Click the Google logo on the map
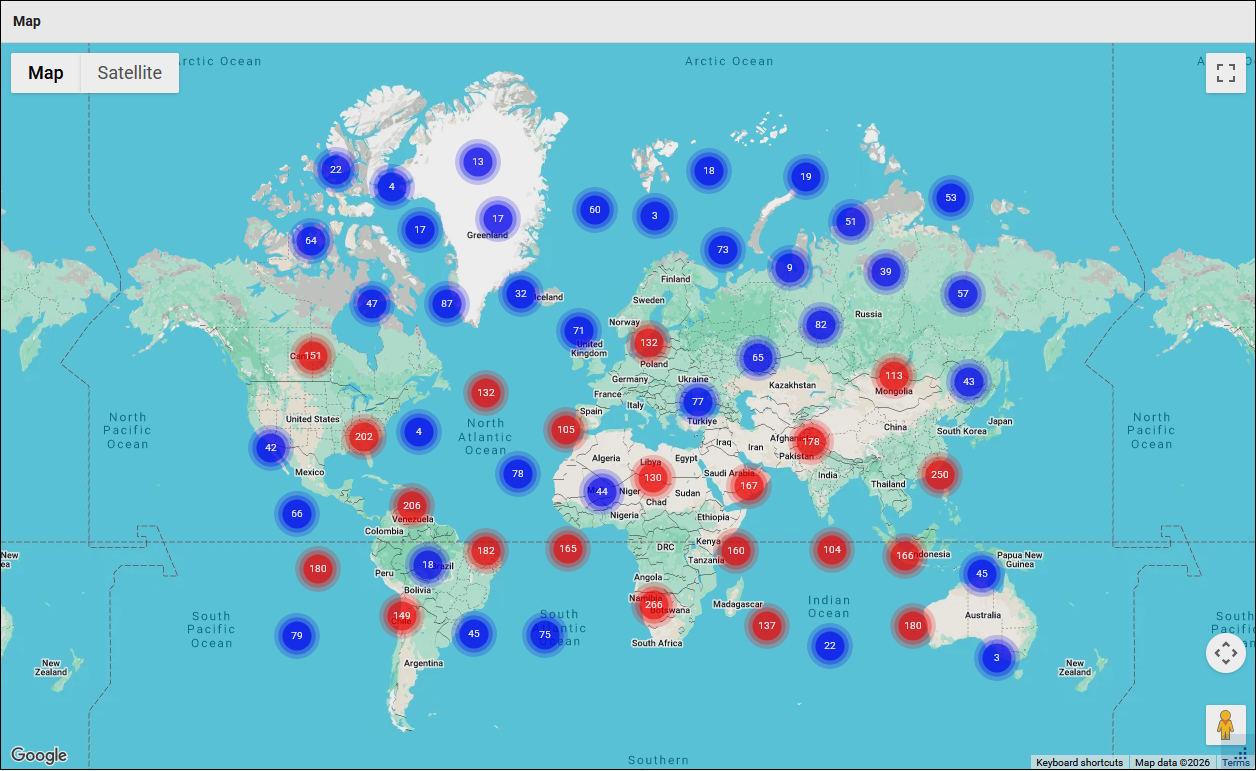The image size is (1256, 771). [x=39, y=755]
